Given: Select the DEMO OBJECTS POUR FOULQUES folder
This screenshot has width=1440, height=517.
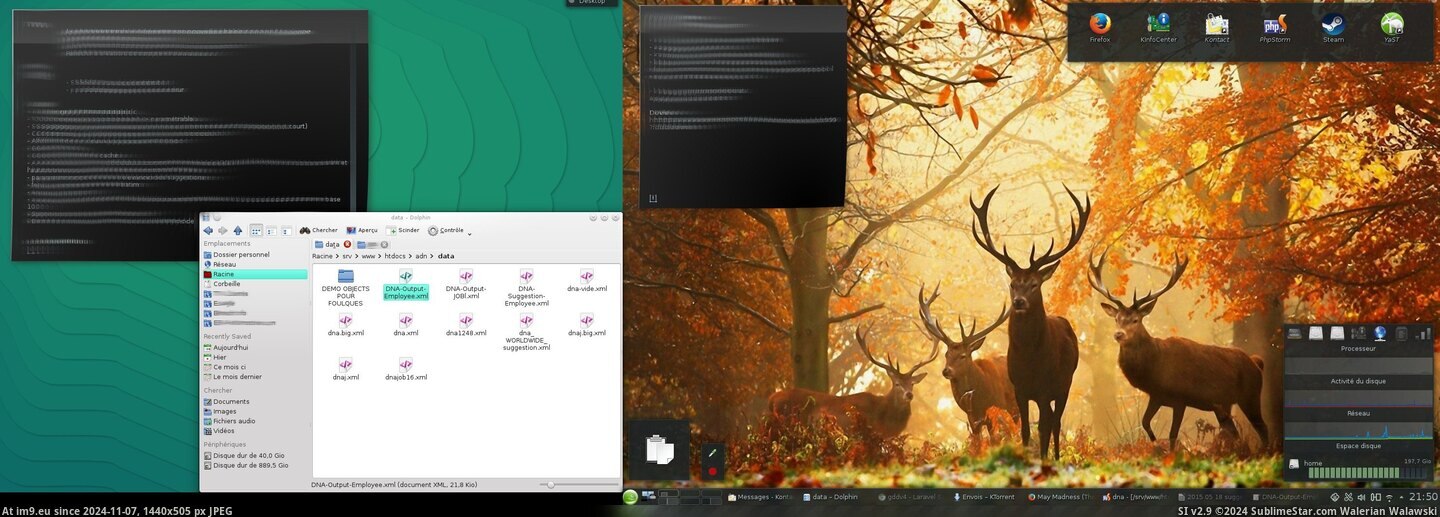Looking at the screenshot, I should click(346, 287).
